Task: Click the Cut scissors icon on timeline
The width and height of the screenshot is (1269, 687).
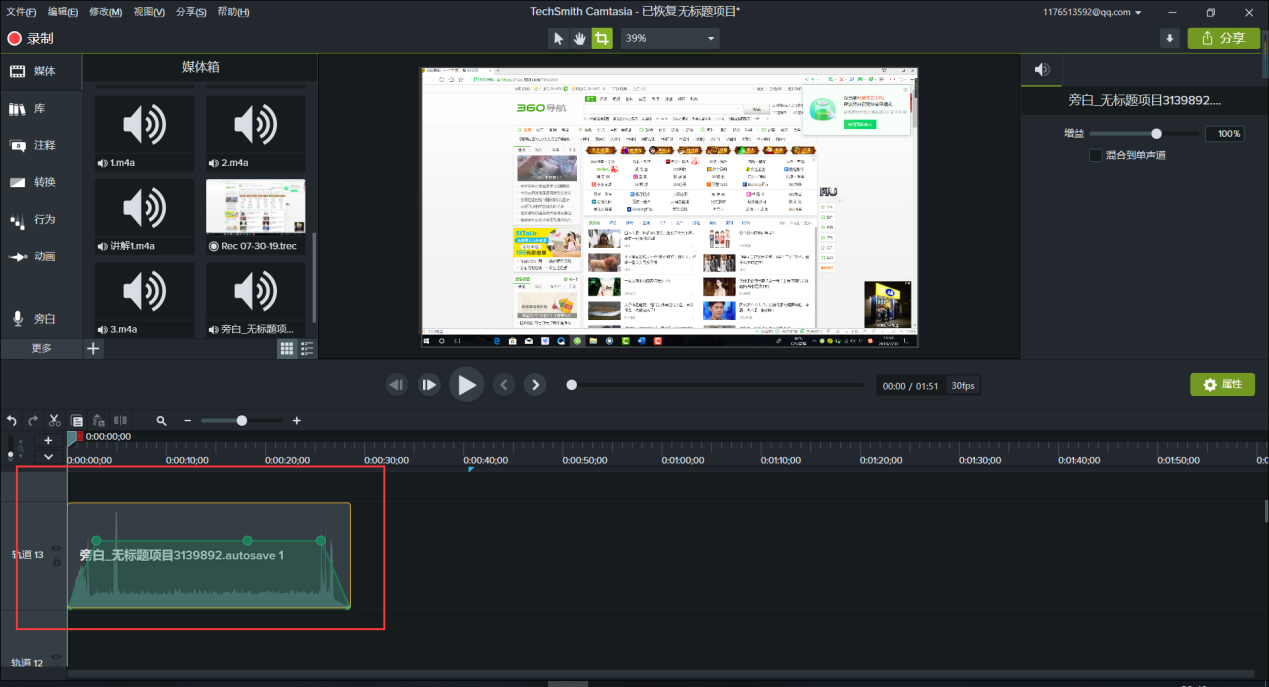Action: click(55, 421)
